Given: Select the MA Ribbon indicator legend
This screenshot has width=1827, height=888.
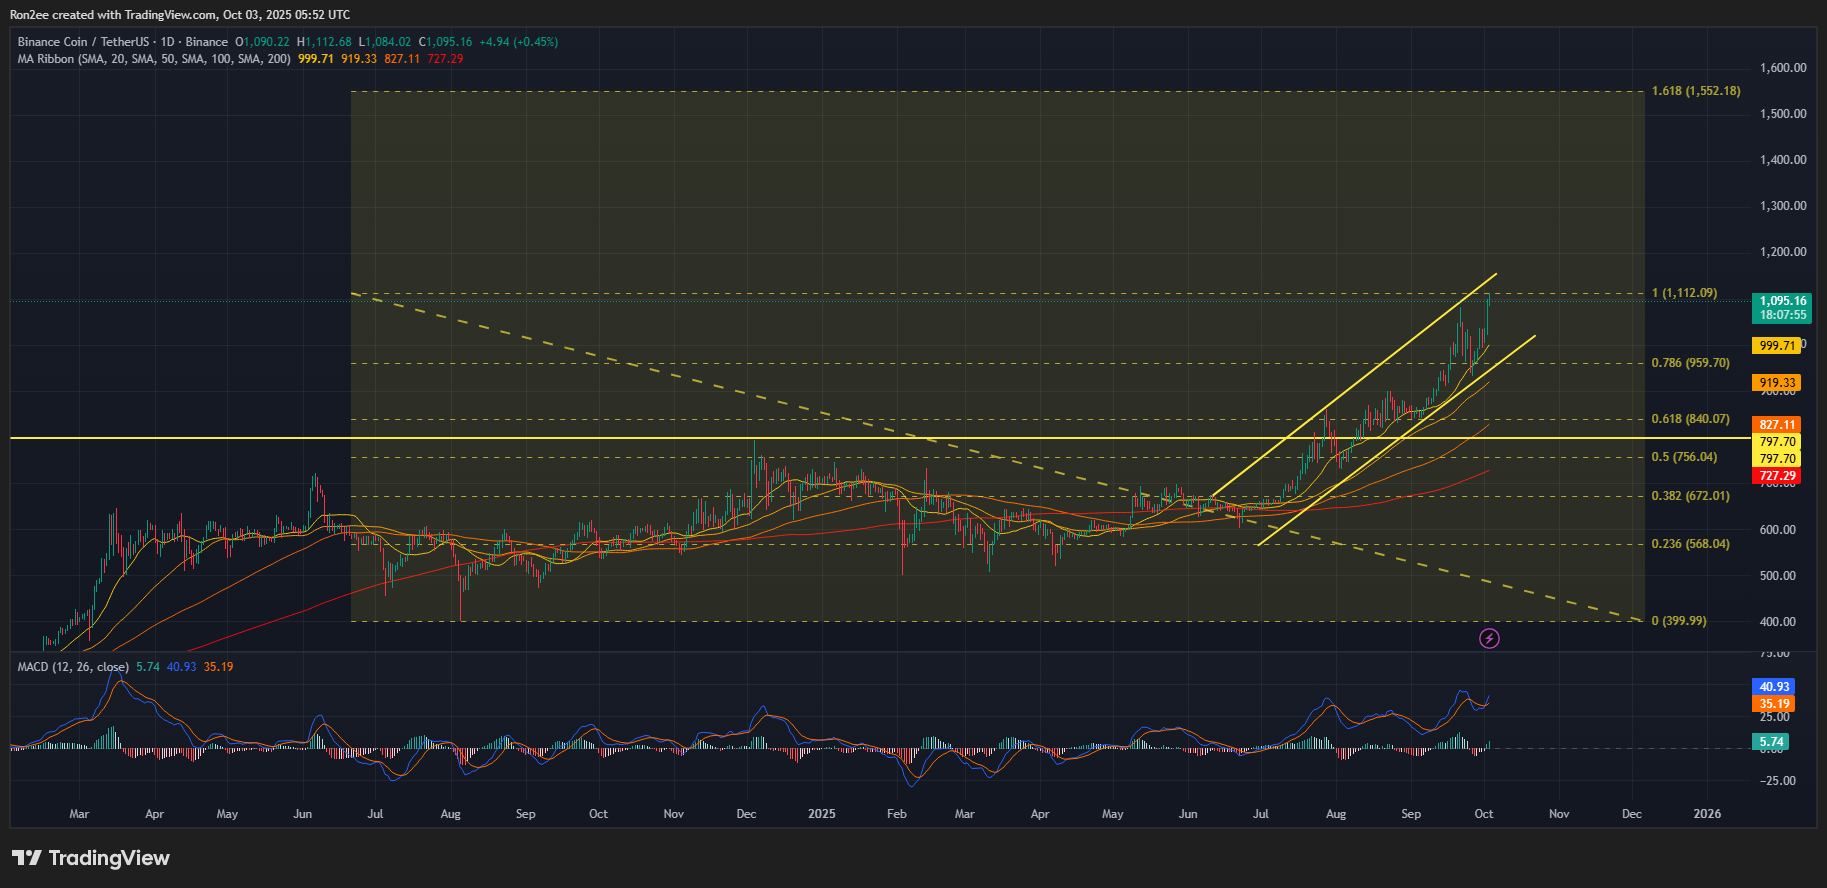Looking at the screenshot, I should [154, 59].
